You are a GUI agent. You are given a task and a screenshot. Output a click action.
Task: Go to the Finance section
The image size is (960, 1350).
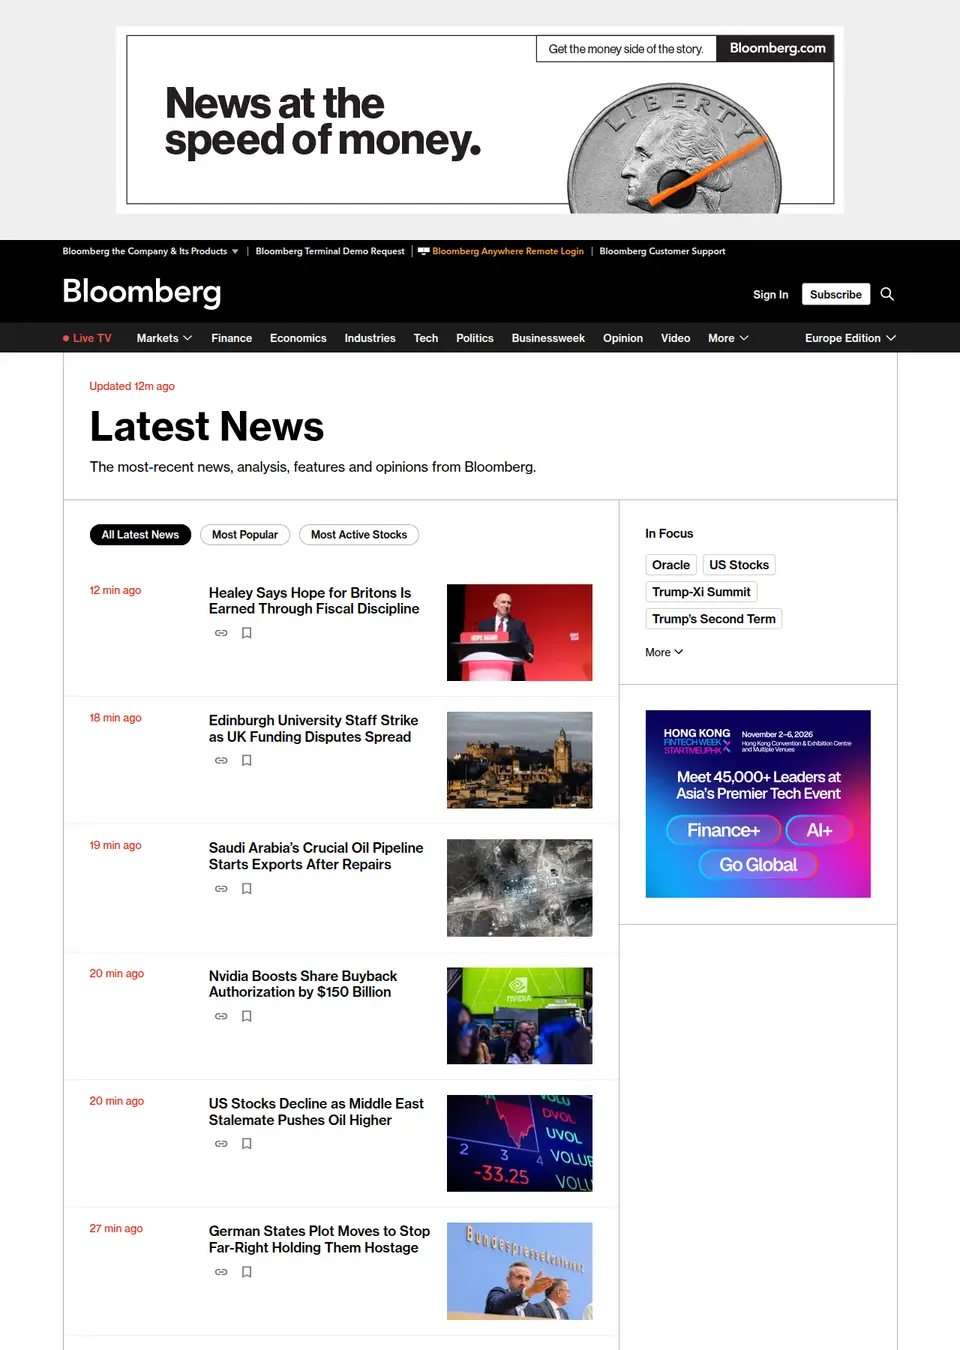coord(232,338)
